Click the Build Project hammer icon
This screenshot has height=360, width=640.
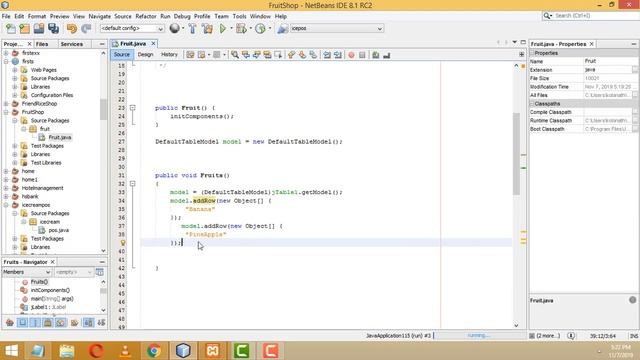click(193, 29)
